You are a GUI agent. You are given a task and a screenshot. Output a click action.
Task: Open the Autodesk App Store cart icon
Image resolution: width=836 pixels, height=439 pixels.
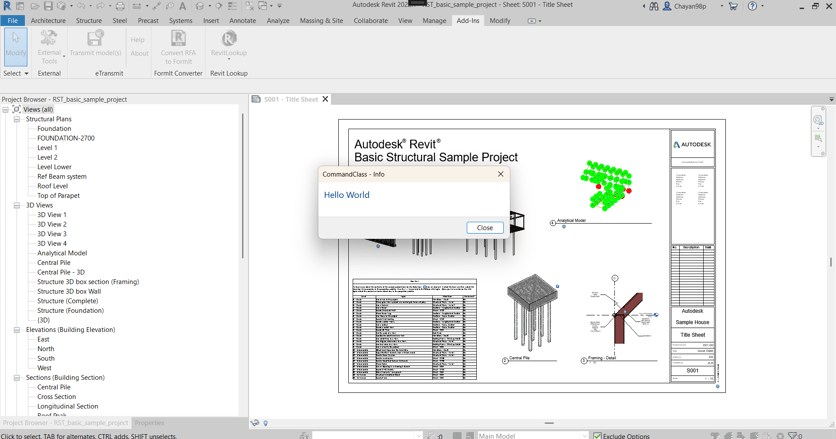[733, 6]
